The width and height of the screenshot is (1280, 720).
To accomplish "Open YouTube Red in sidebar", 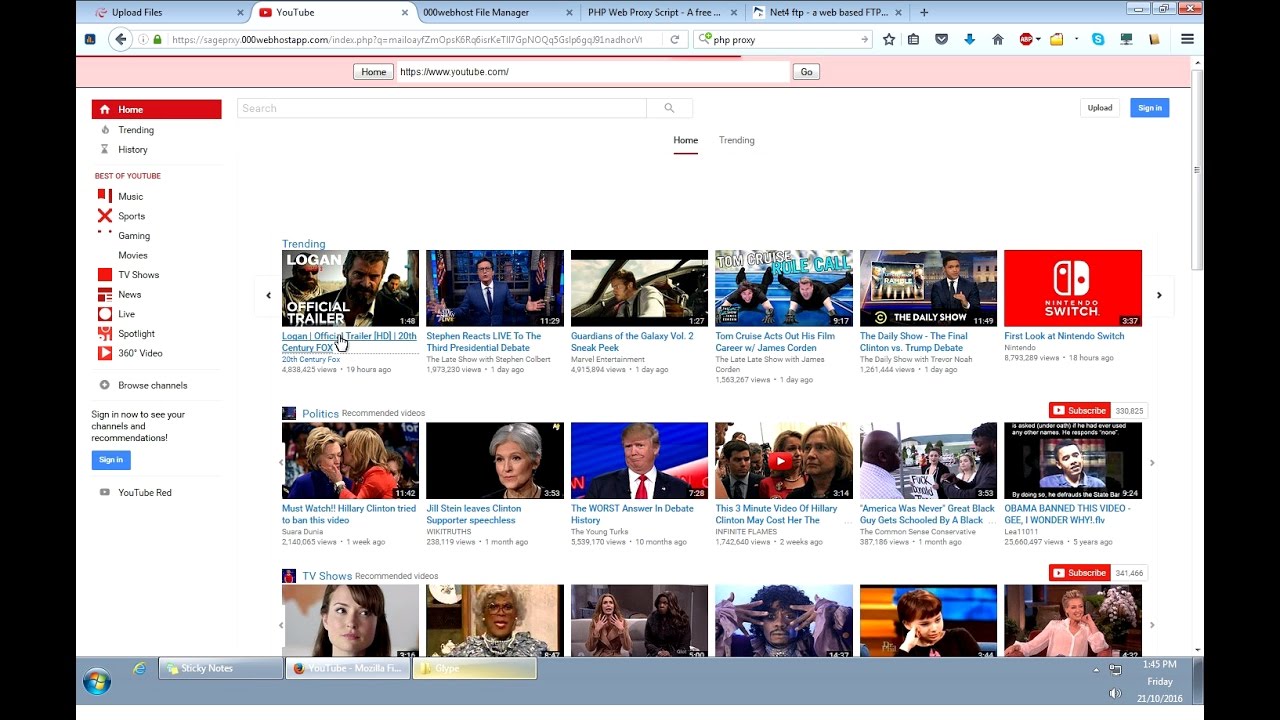I will coord(145,493).
